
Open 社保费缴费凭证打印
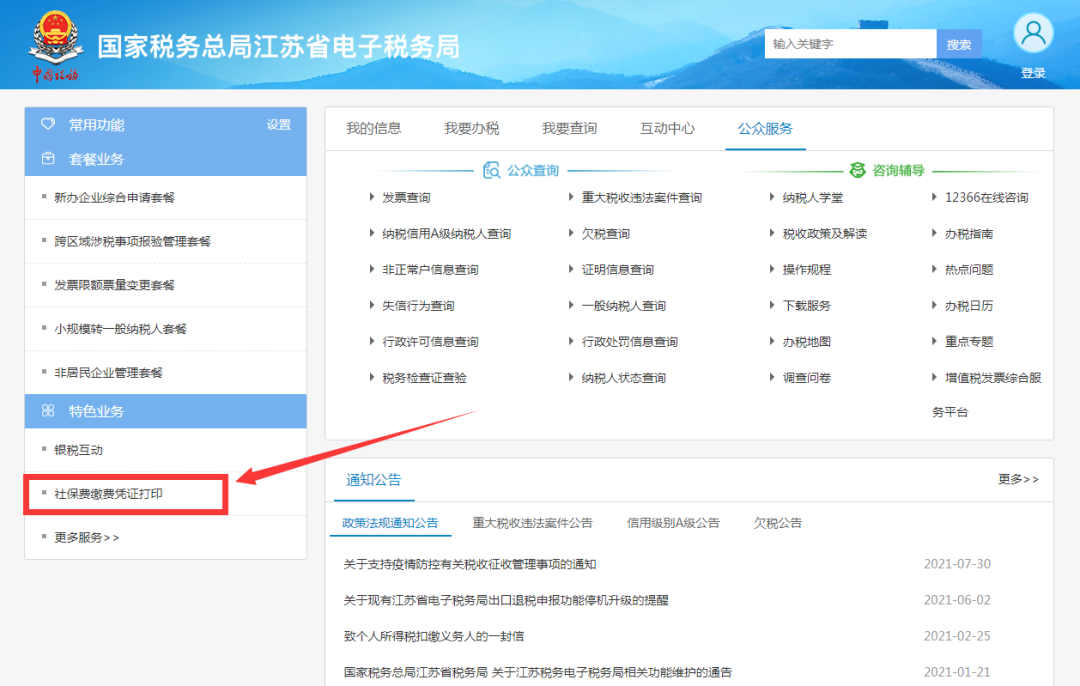pos(108,494)
